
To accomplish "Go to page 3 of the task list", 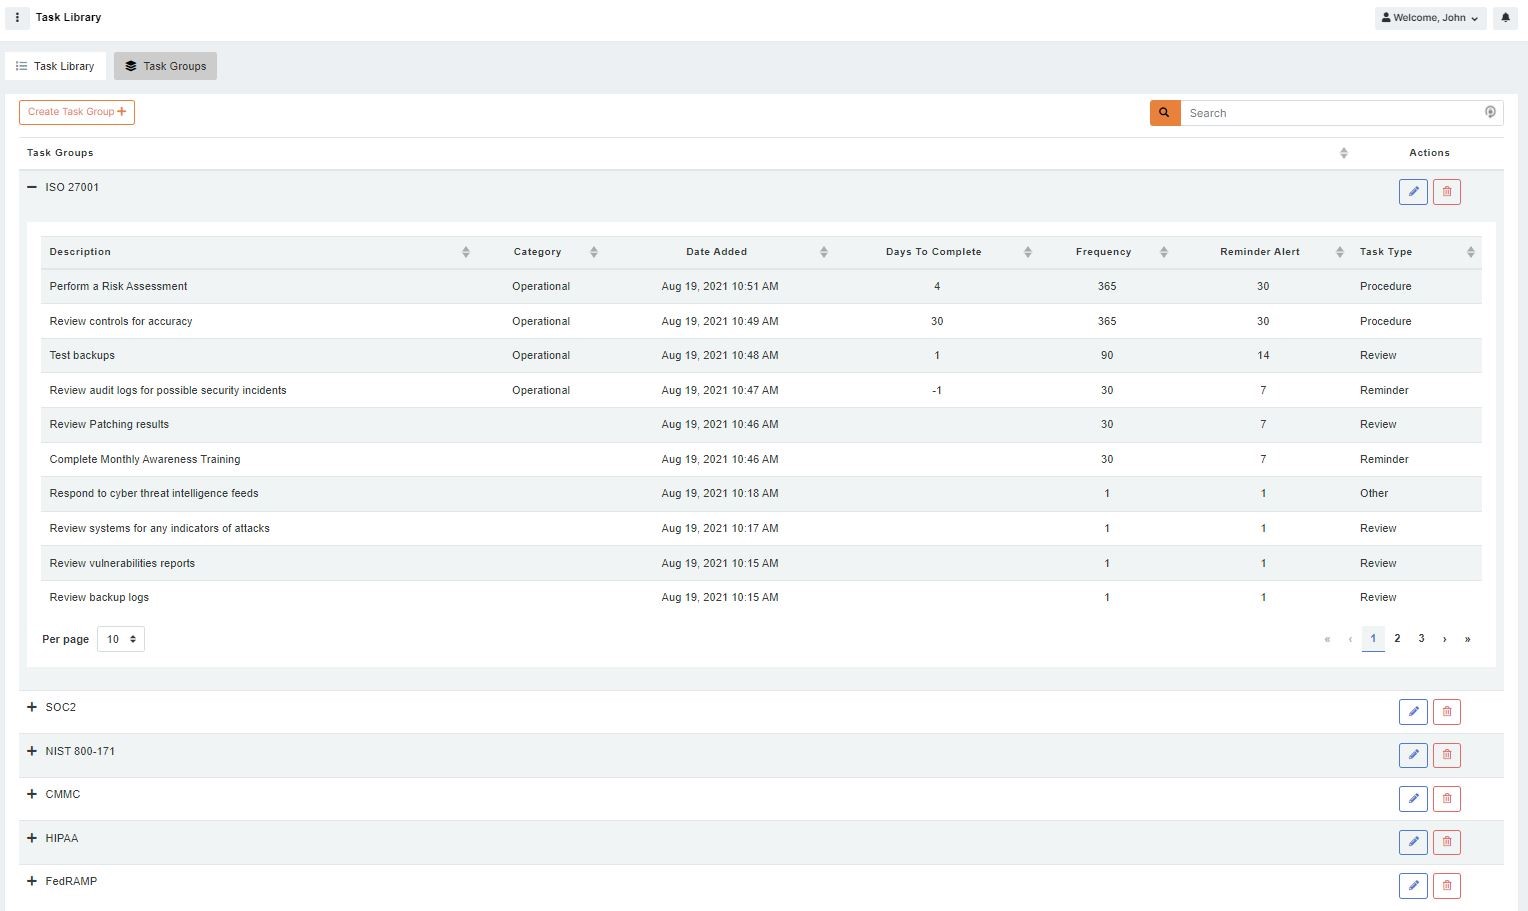I will (x=1421, y=638).
